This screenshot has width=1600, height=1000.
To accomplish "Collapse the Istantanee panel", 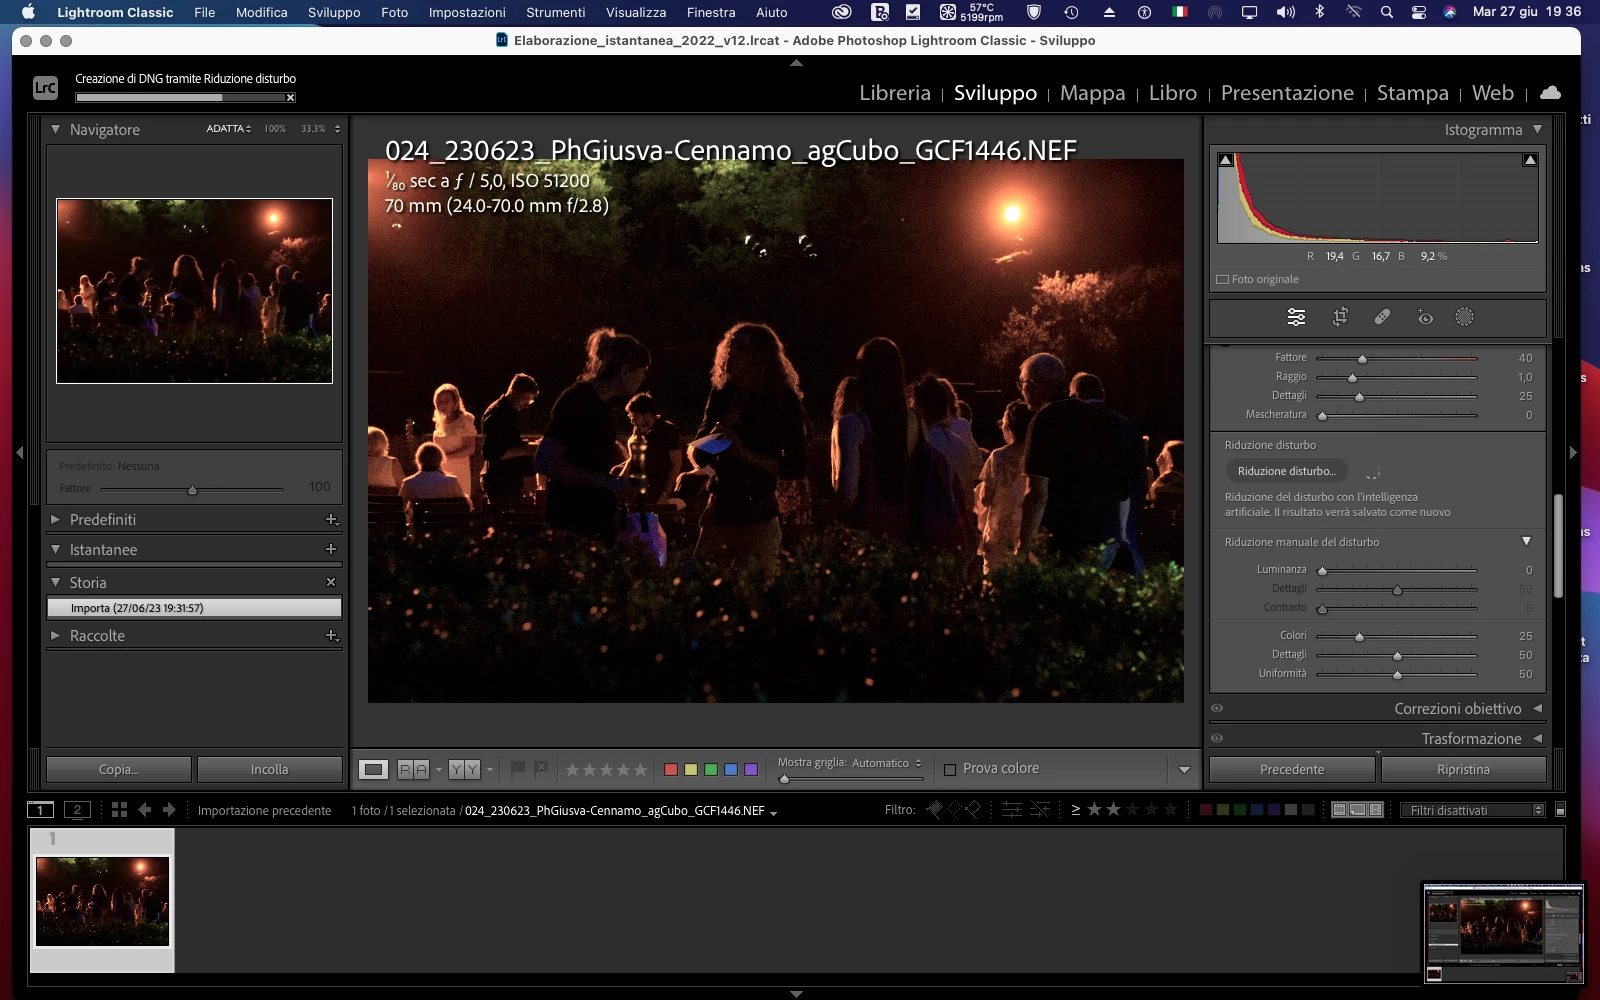I will [56, 549].
